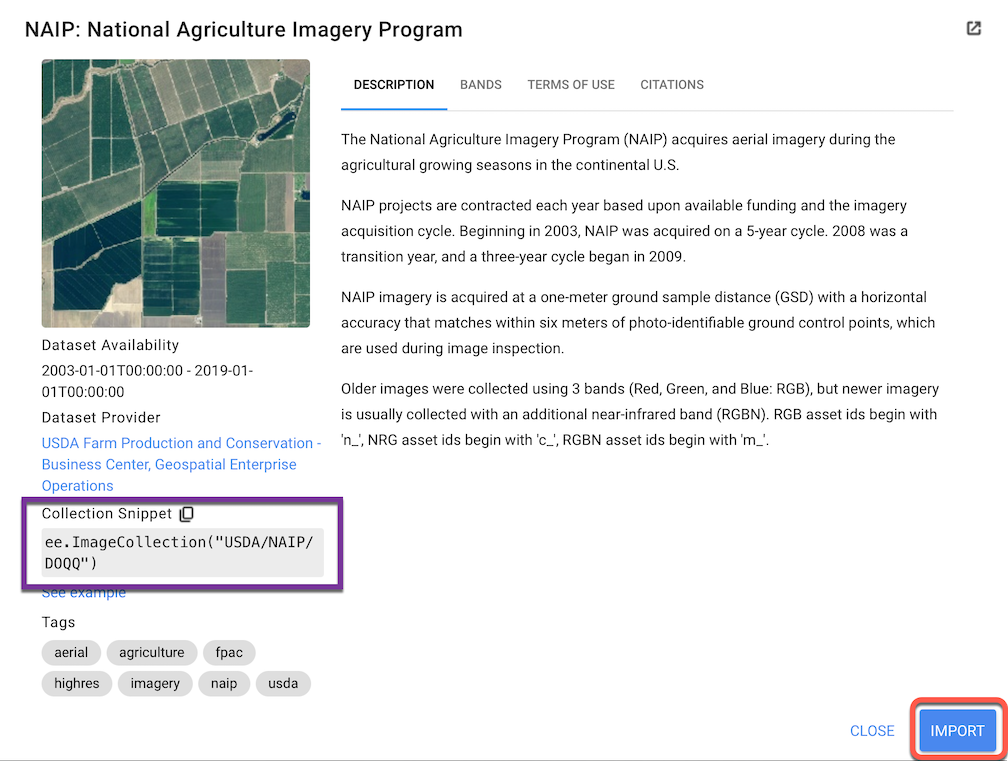Image resolution: width=1008 pixels, height=761 pixels.
Task: Select the naip tag chip
Action: (224, 684)
